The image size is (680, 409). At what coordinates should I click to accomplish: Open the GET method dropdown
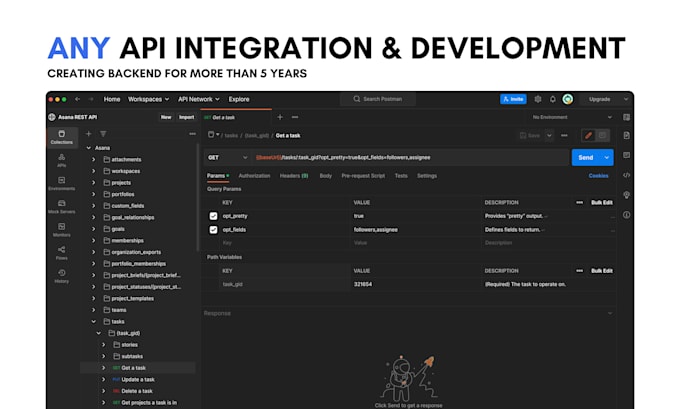[227, 157]
